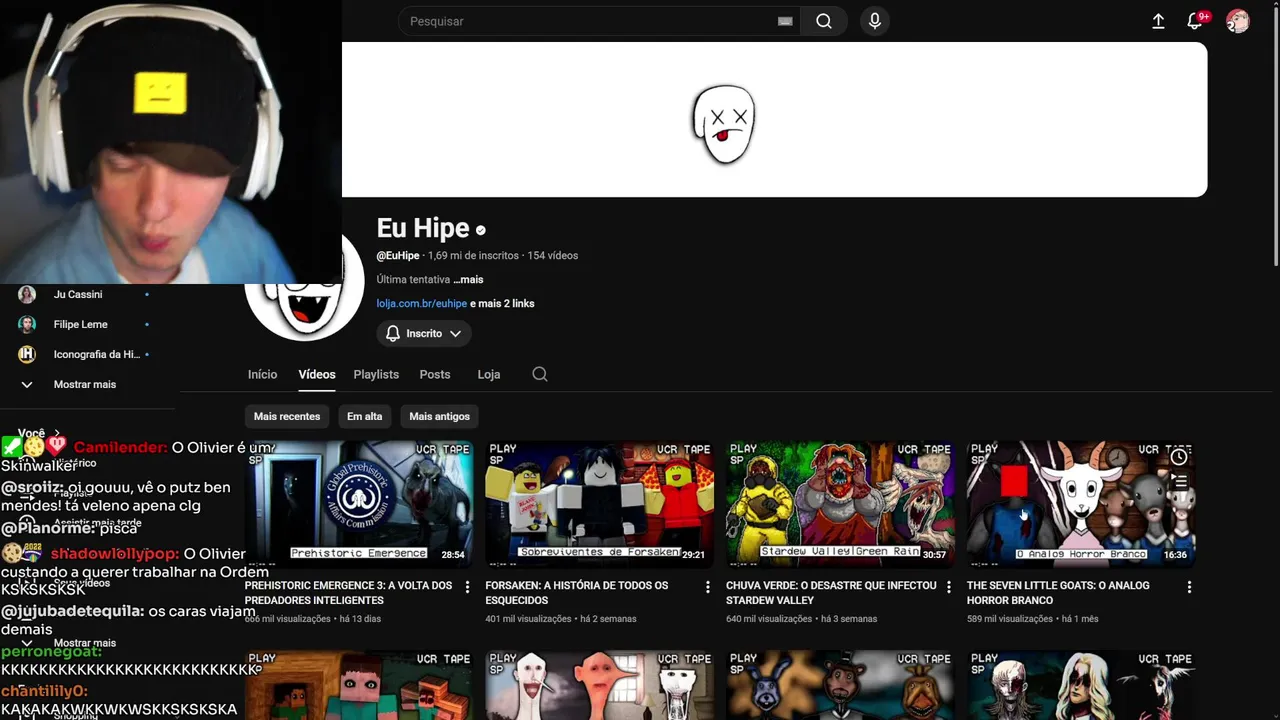Viewport: 1280px width, 720px height.
Task: Open options menu for Chuva Verde video
Action: click(949, 587)
